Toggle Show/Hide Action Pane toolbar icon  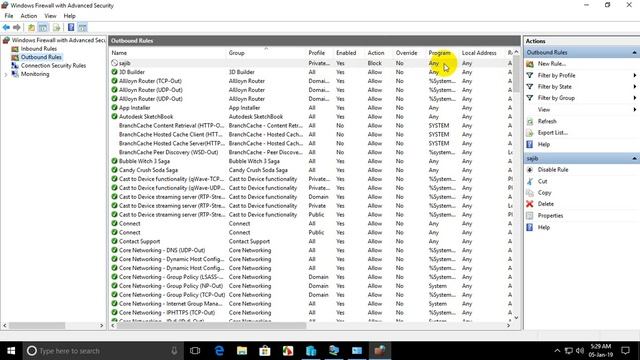[82, 27]
